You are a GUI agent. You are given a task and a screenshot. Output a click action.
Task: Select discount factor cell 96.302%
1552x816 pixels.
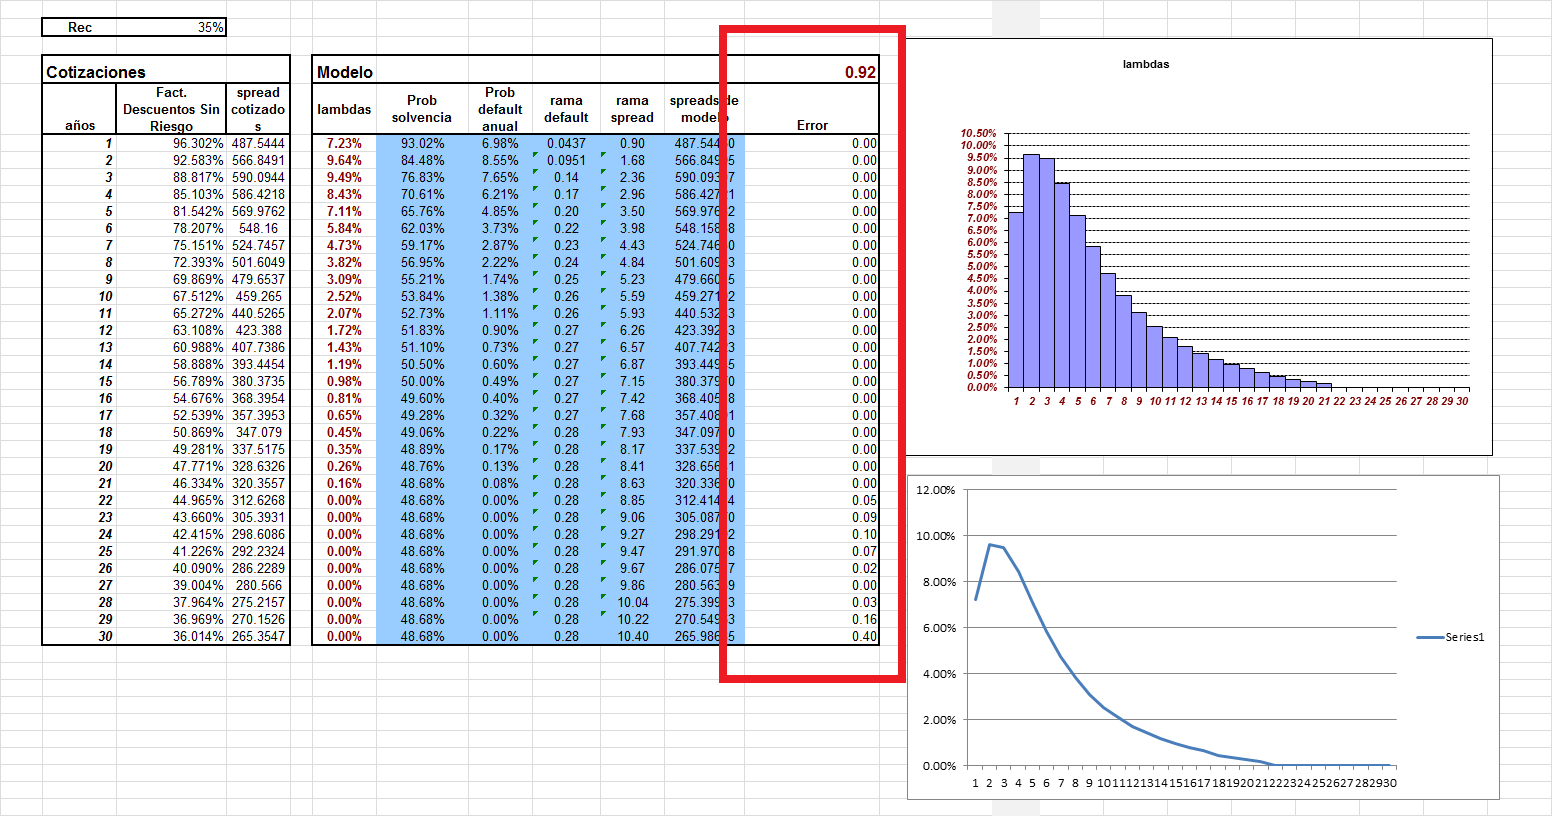pyautogui.click(x=171, y=143)
